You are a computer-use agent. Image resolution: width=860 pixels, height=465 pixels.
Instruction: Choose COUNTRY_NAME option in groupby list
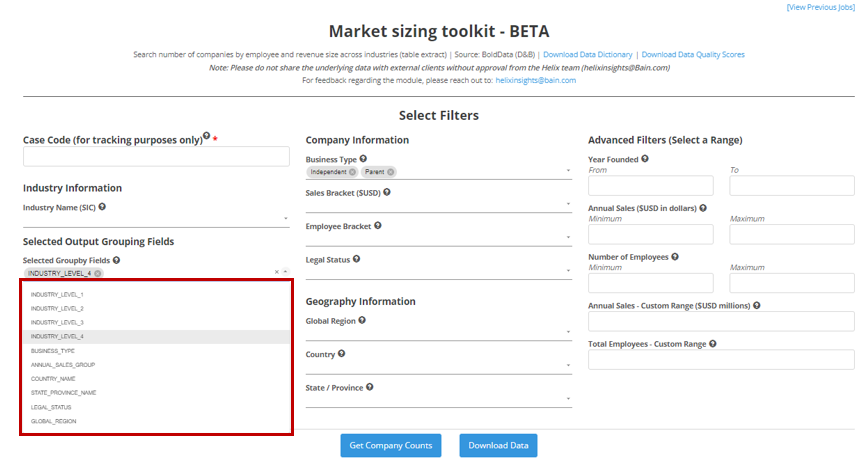[x=53, y=379]
